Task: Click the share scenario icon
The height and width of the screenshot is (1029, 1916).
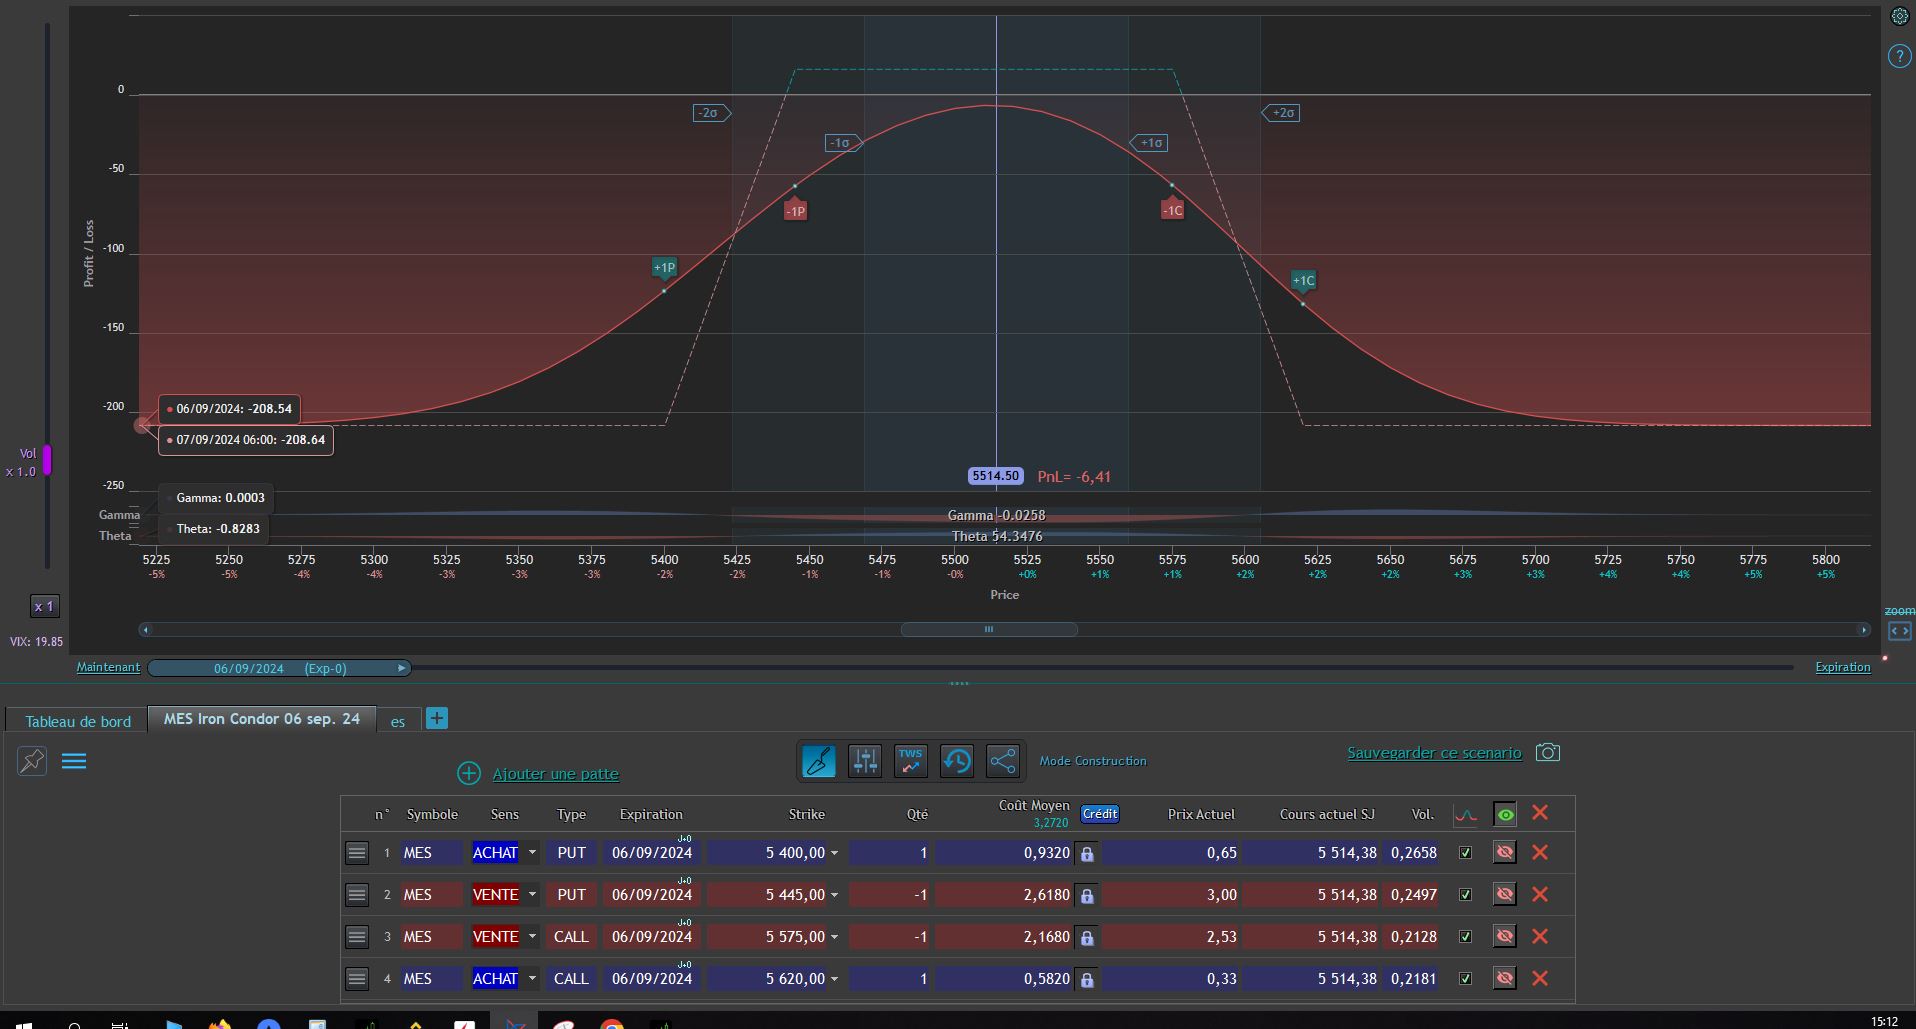Action: pyautogui.click(x=1003, y=761)
